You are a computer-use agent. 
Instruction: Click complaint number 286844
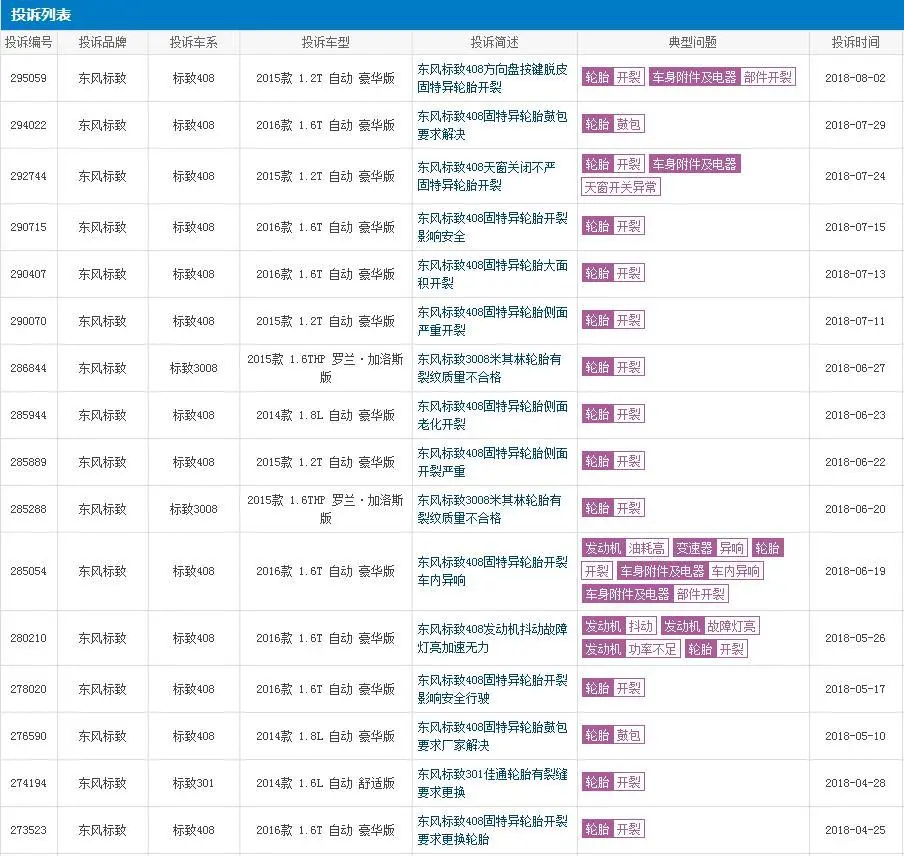coord(28,368)
